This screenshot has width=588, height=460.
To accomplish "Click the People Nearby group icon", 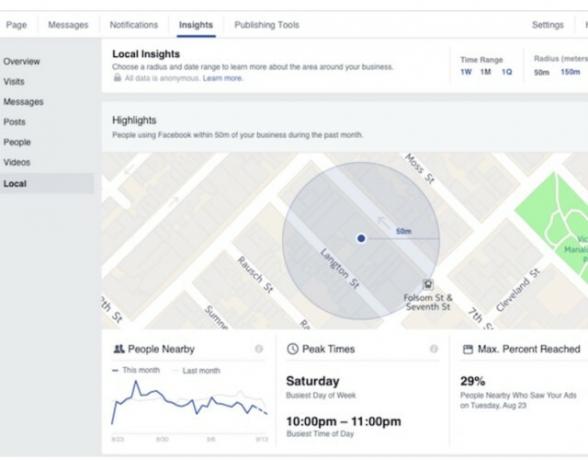I will 118,349.
